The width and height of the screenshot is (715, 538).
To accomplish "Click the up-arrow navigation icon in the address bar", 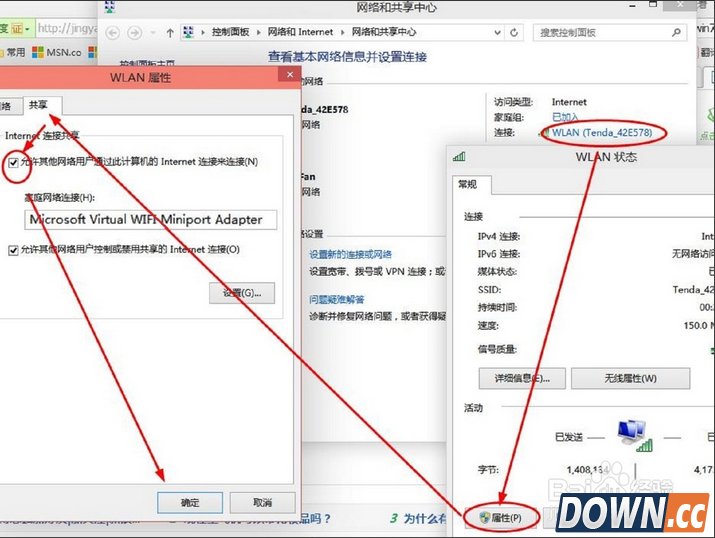I will [171, 33].
